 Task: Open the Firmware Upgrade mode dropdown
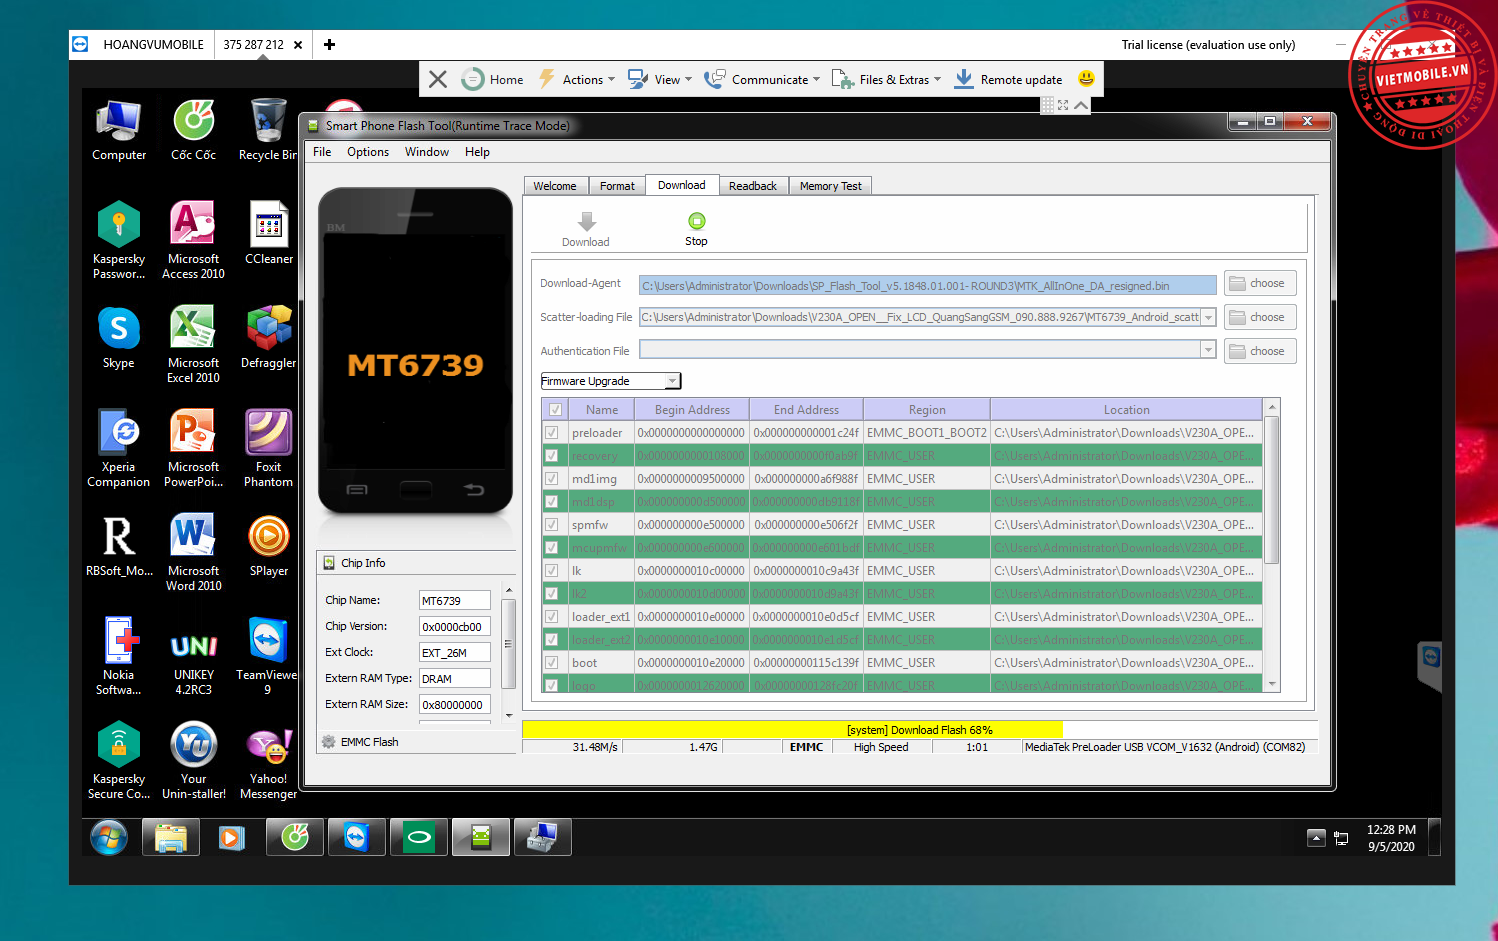(611, 381)
